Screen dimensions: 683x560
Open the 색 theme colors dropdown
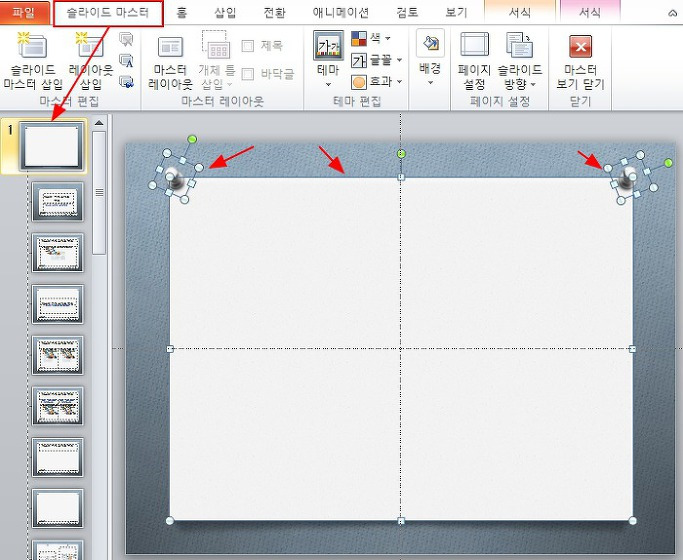371,38
